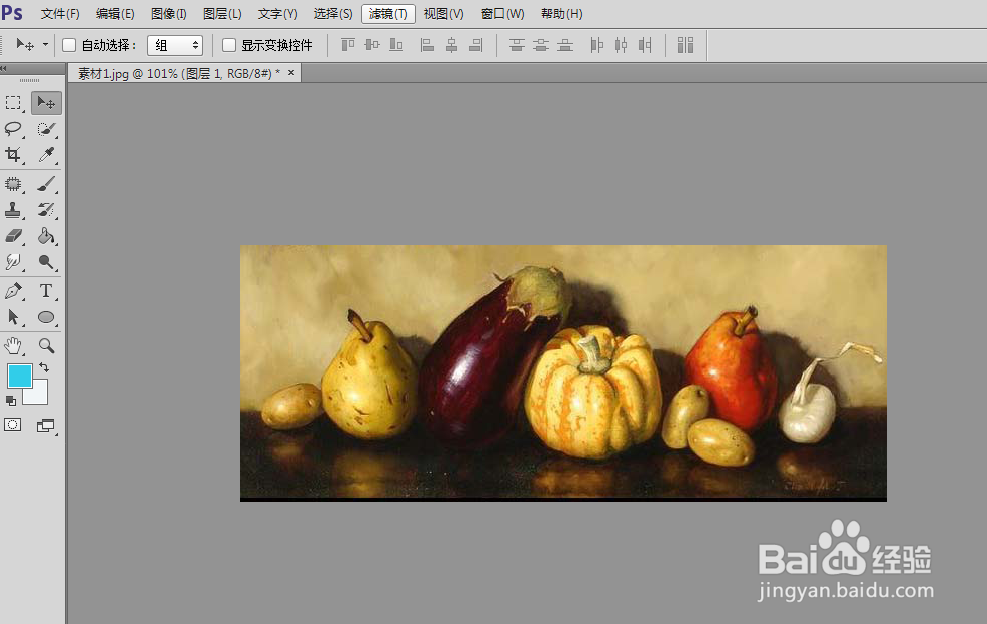987x624 pixels.
Task: Distribute right edges of layers
Action: 645,45
